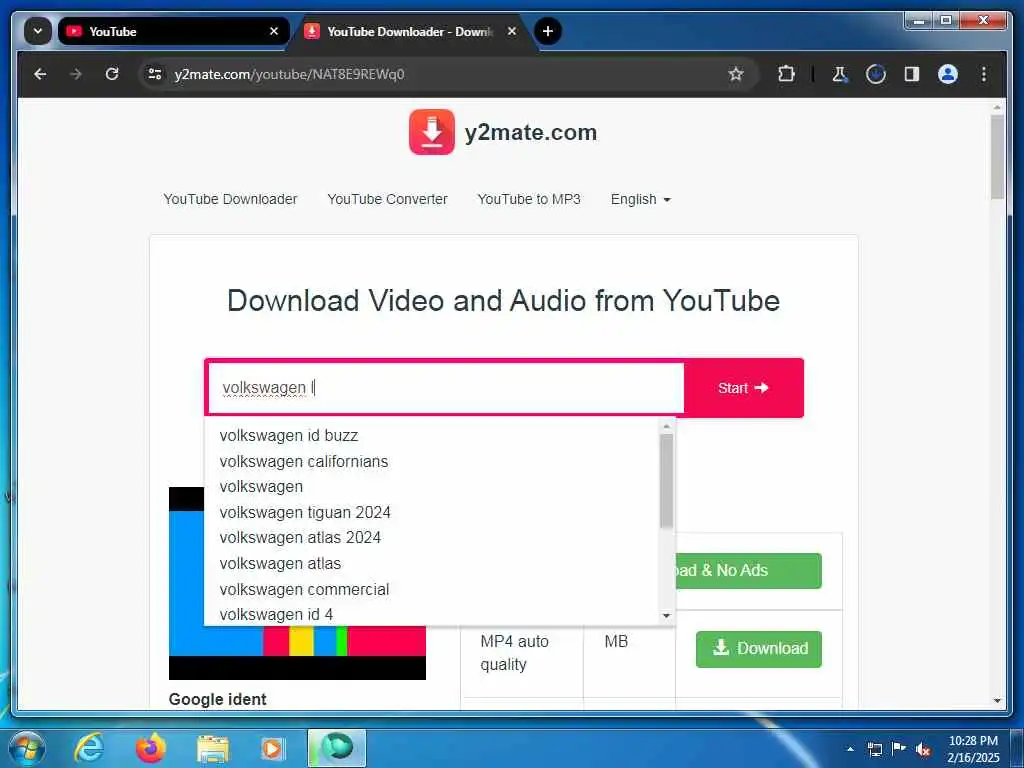Open Windows Explorer folder in taskbar
Viewport: 1024px width, 768px height.
point(213,749)
